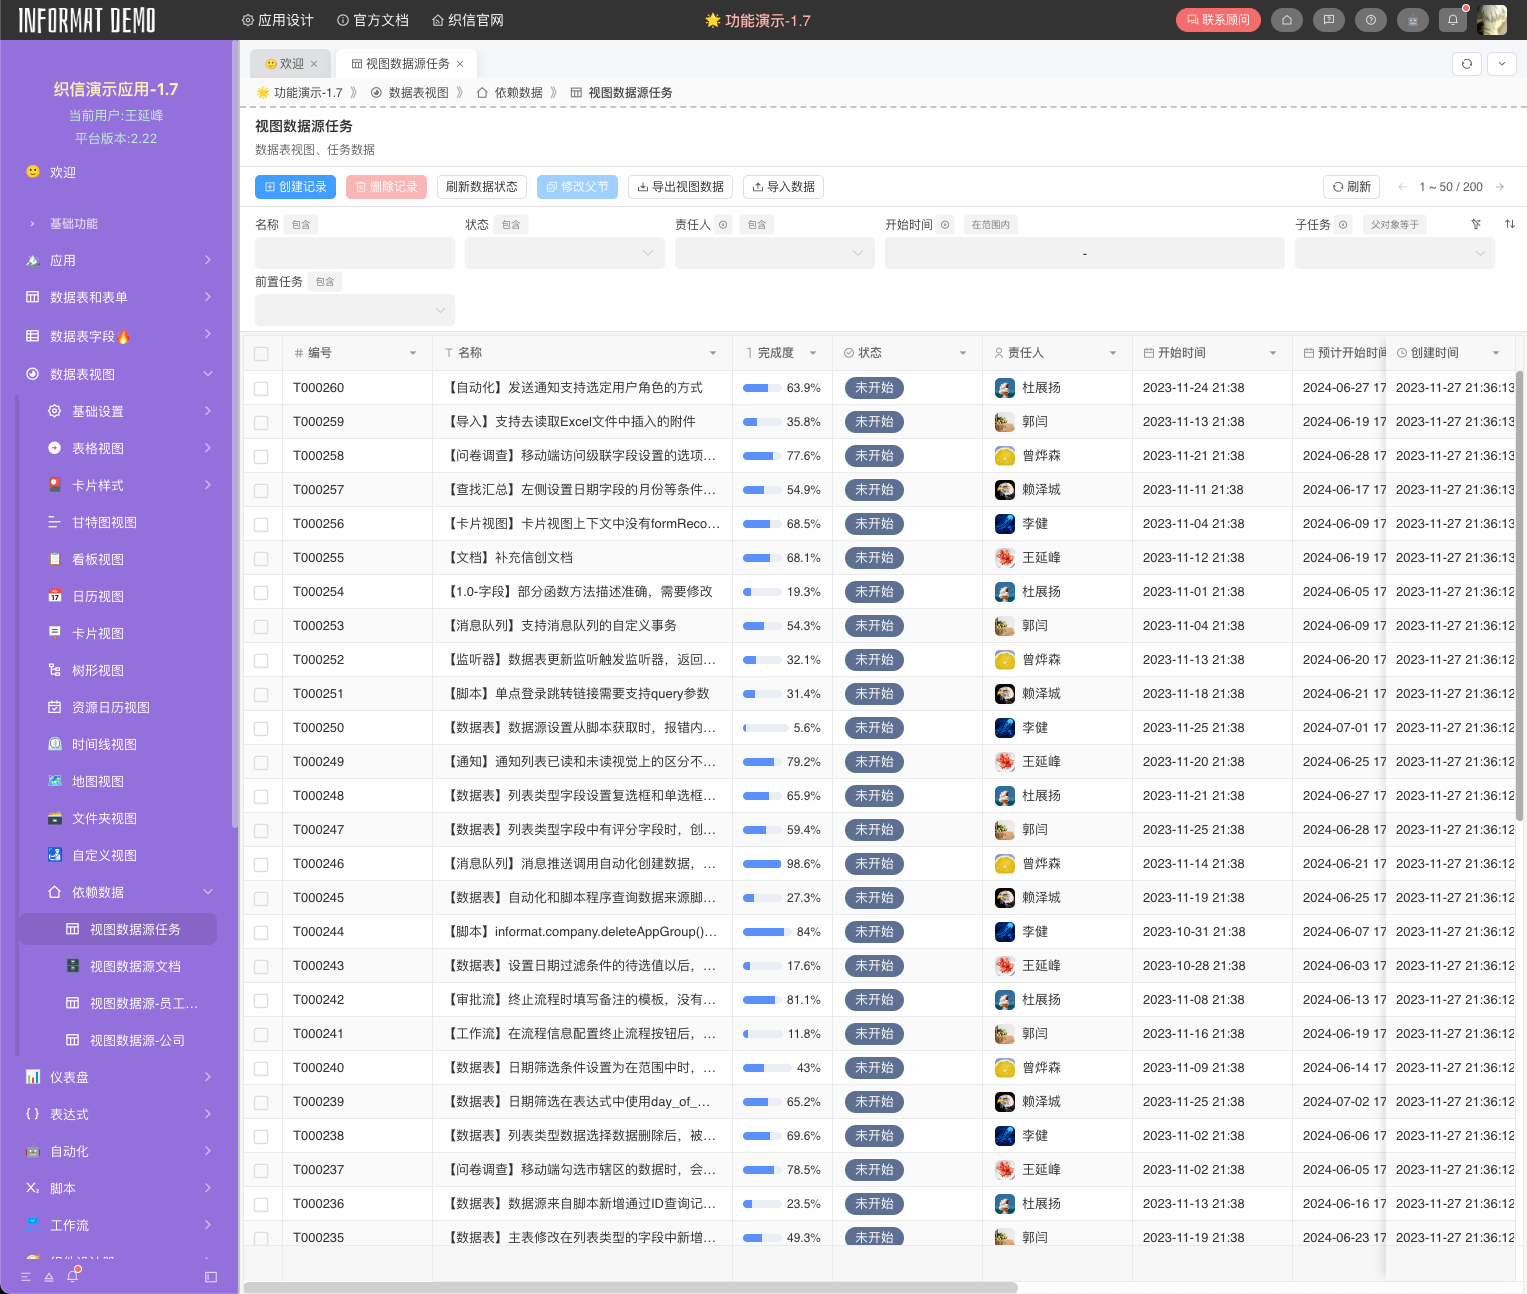Click the reload icon beside the tab bar
The width and height of the screenshot is (1527, 1294).
pos(1466,64)
